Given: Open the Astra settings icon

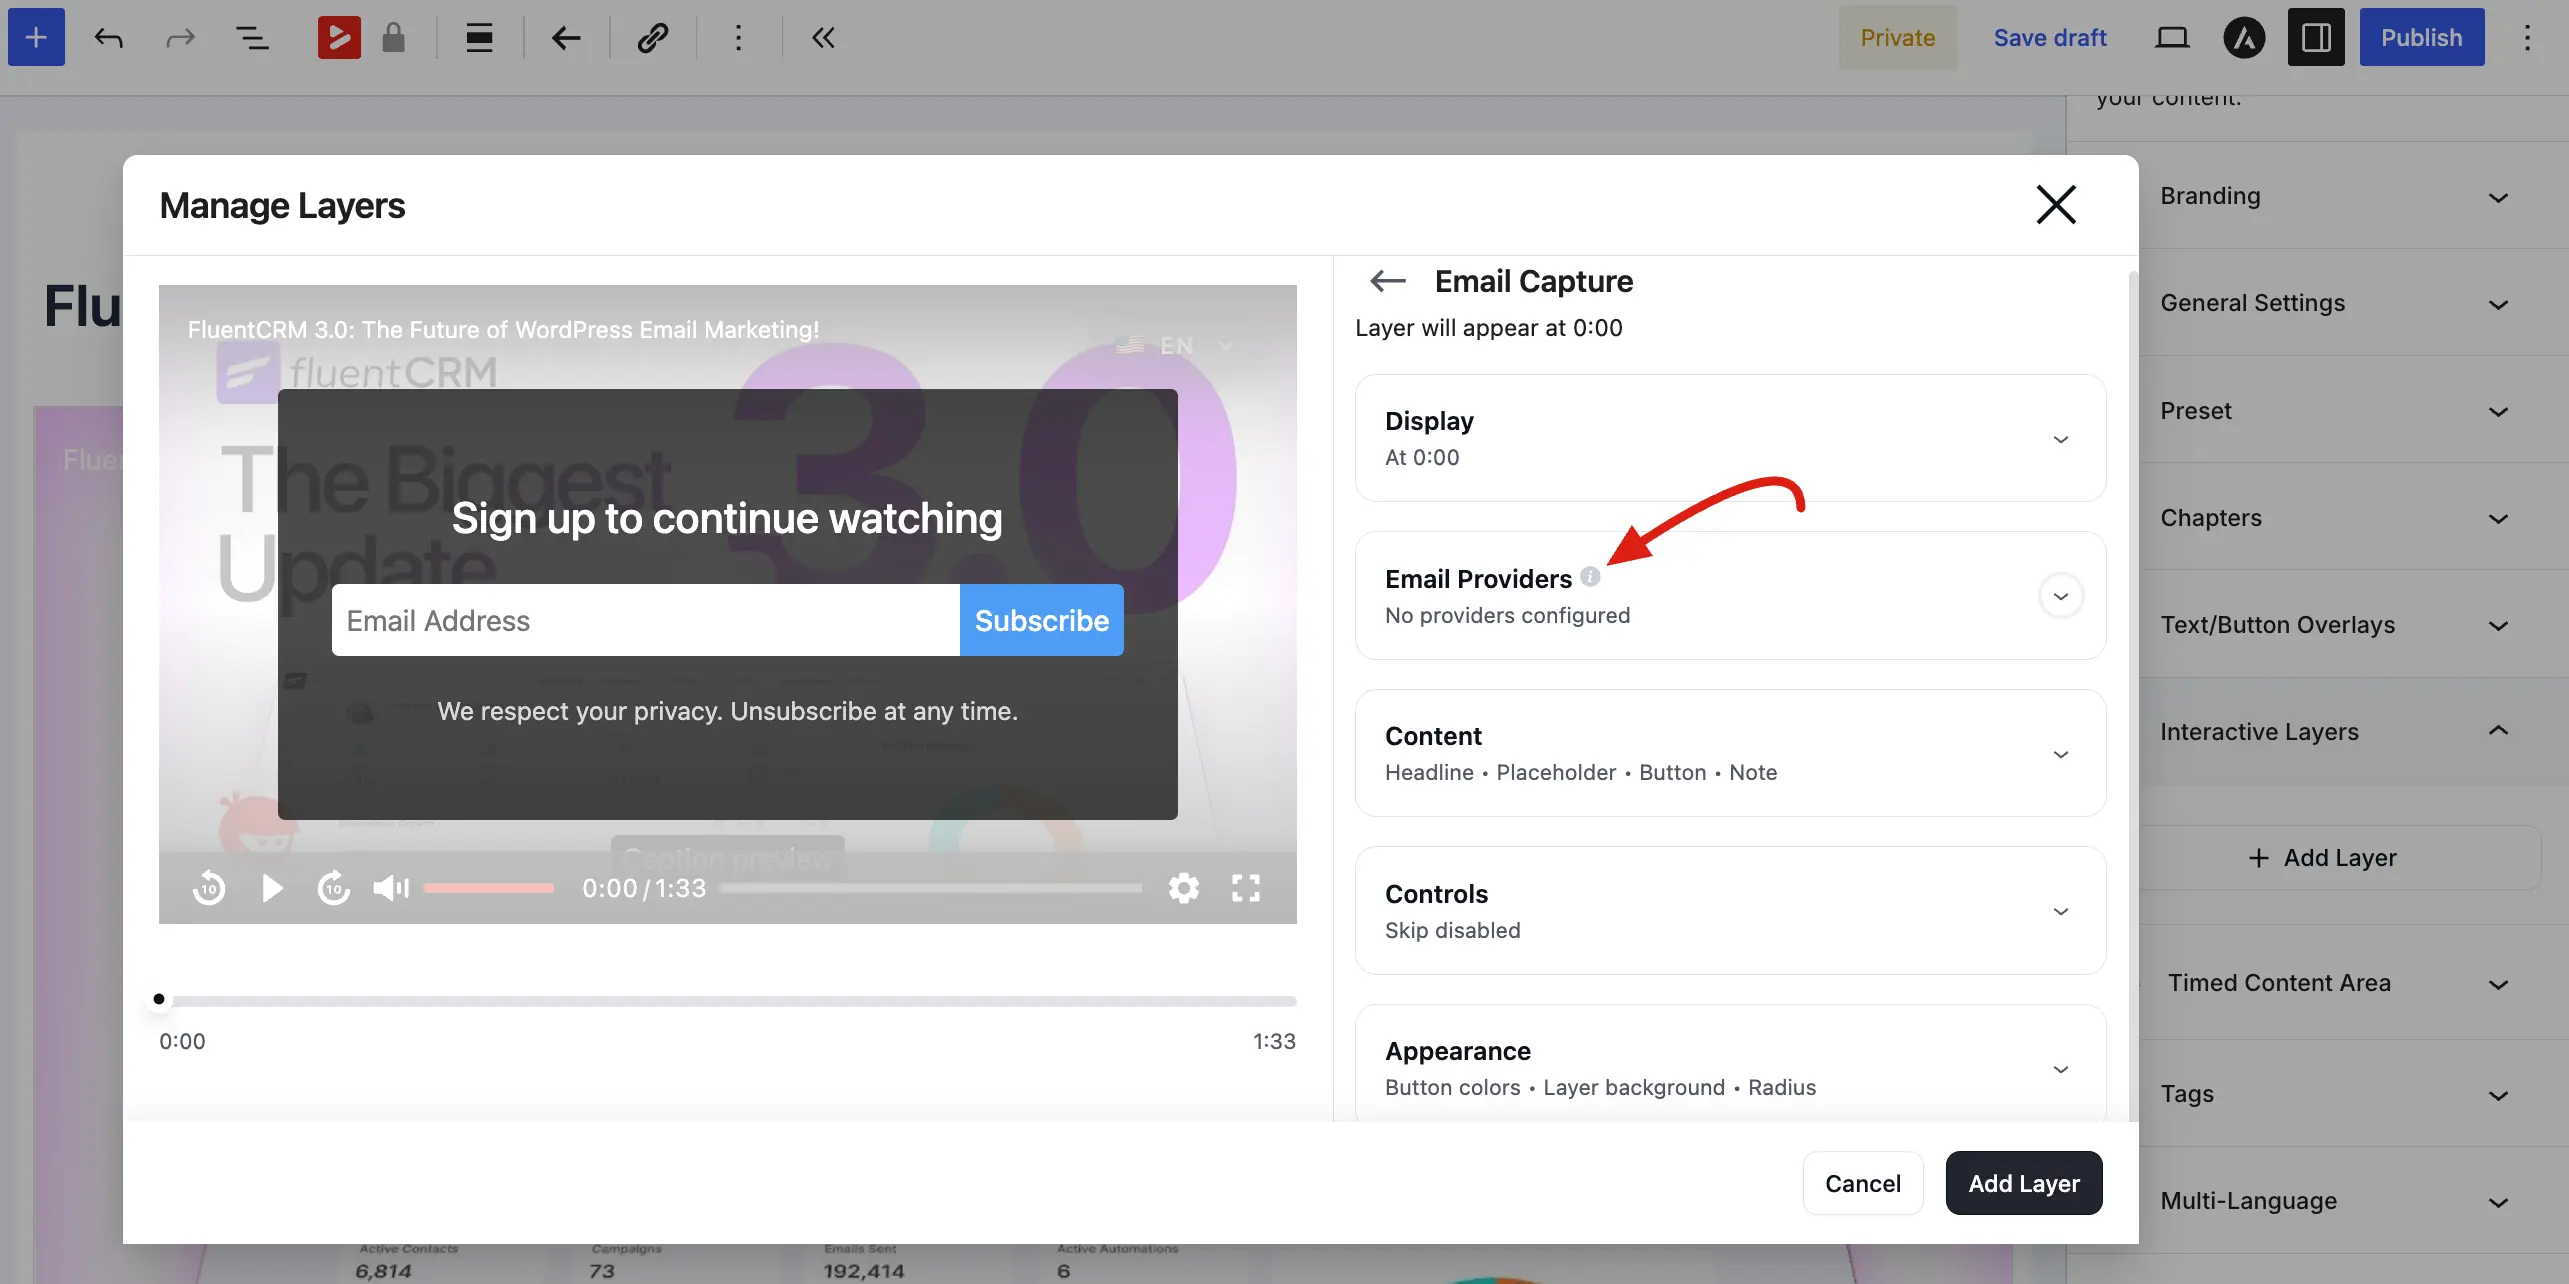Looking at the screenshot, I should pyautogui.click(x=2245, y=38).
